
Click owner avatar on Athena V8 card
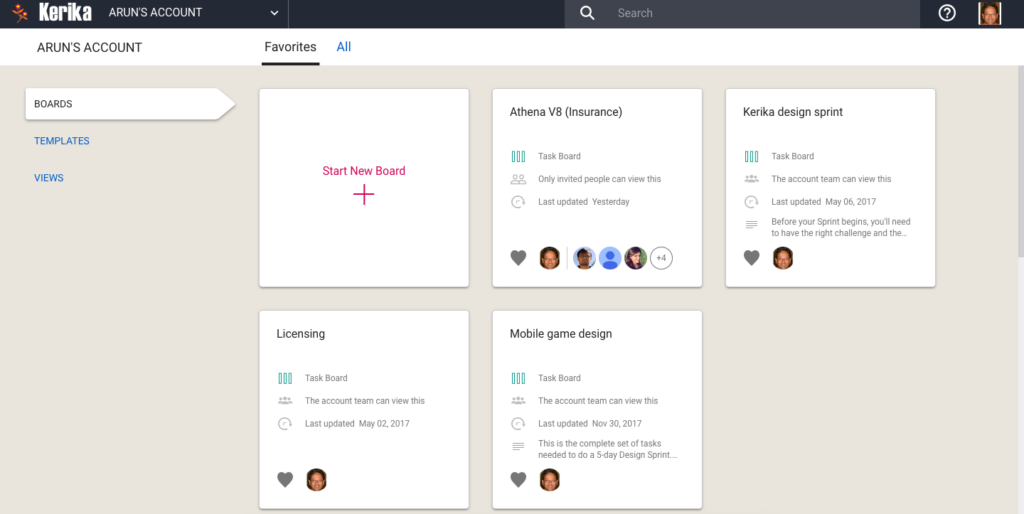550,258
